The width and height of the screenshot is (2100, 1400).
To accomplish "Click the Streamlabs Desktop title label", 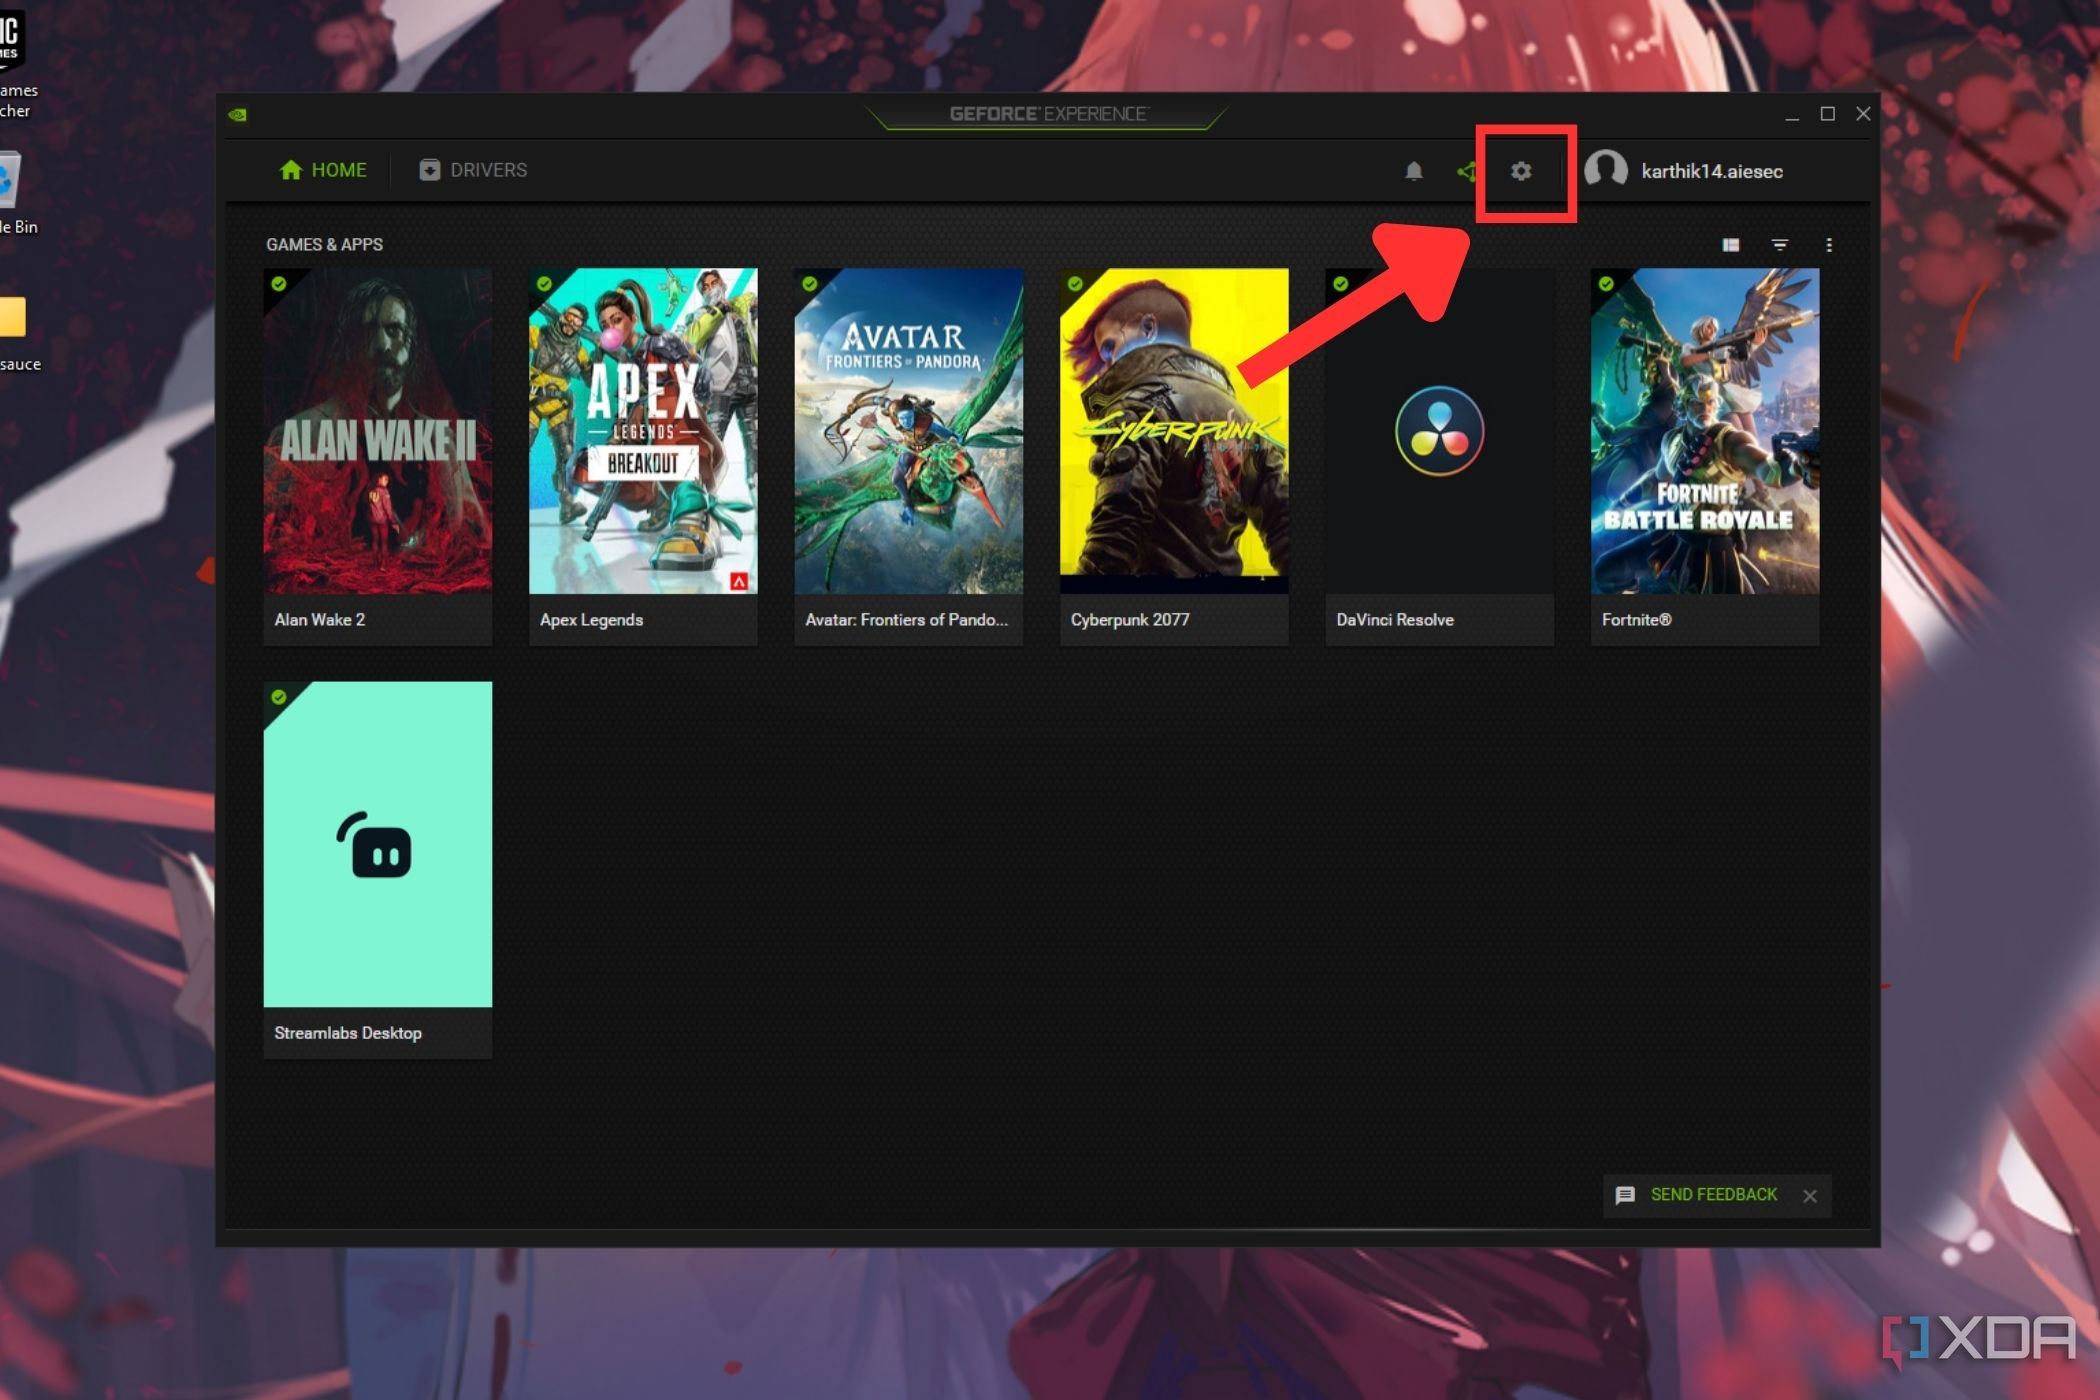I will 348,1033.
